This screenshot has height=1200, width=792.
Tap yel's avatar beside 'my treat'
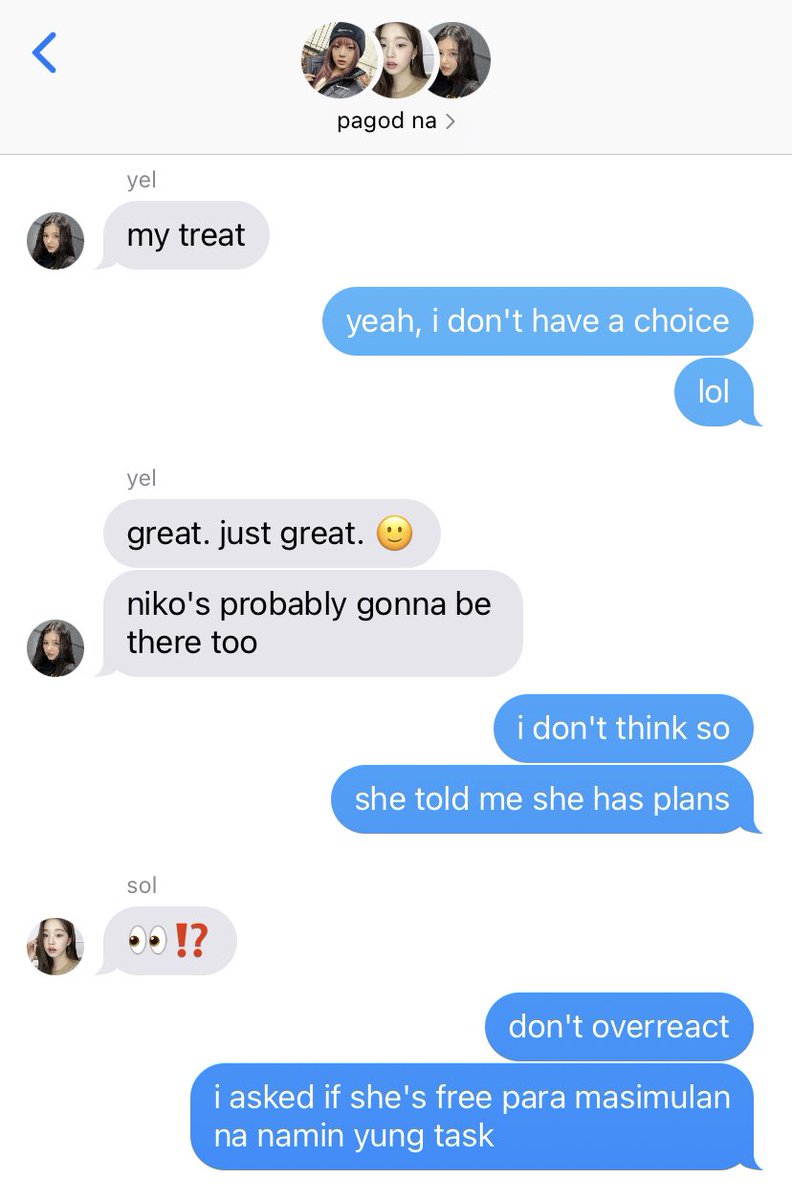(x=55, y=241)
